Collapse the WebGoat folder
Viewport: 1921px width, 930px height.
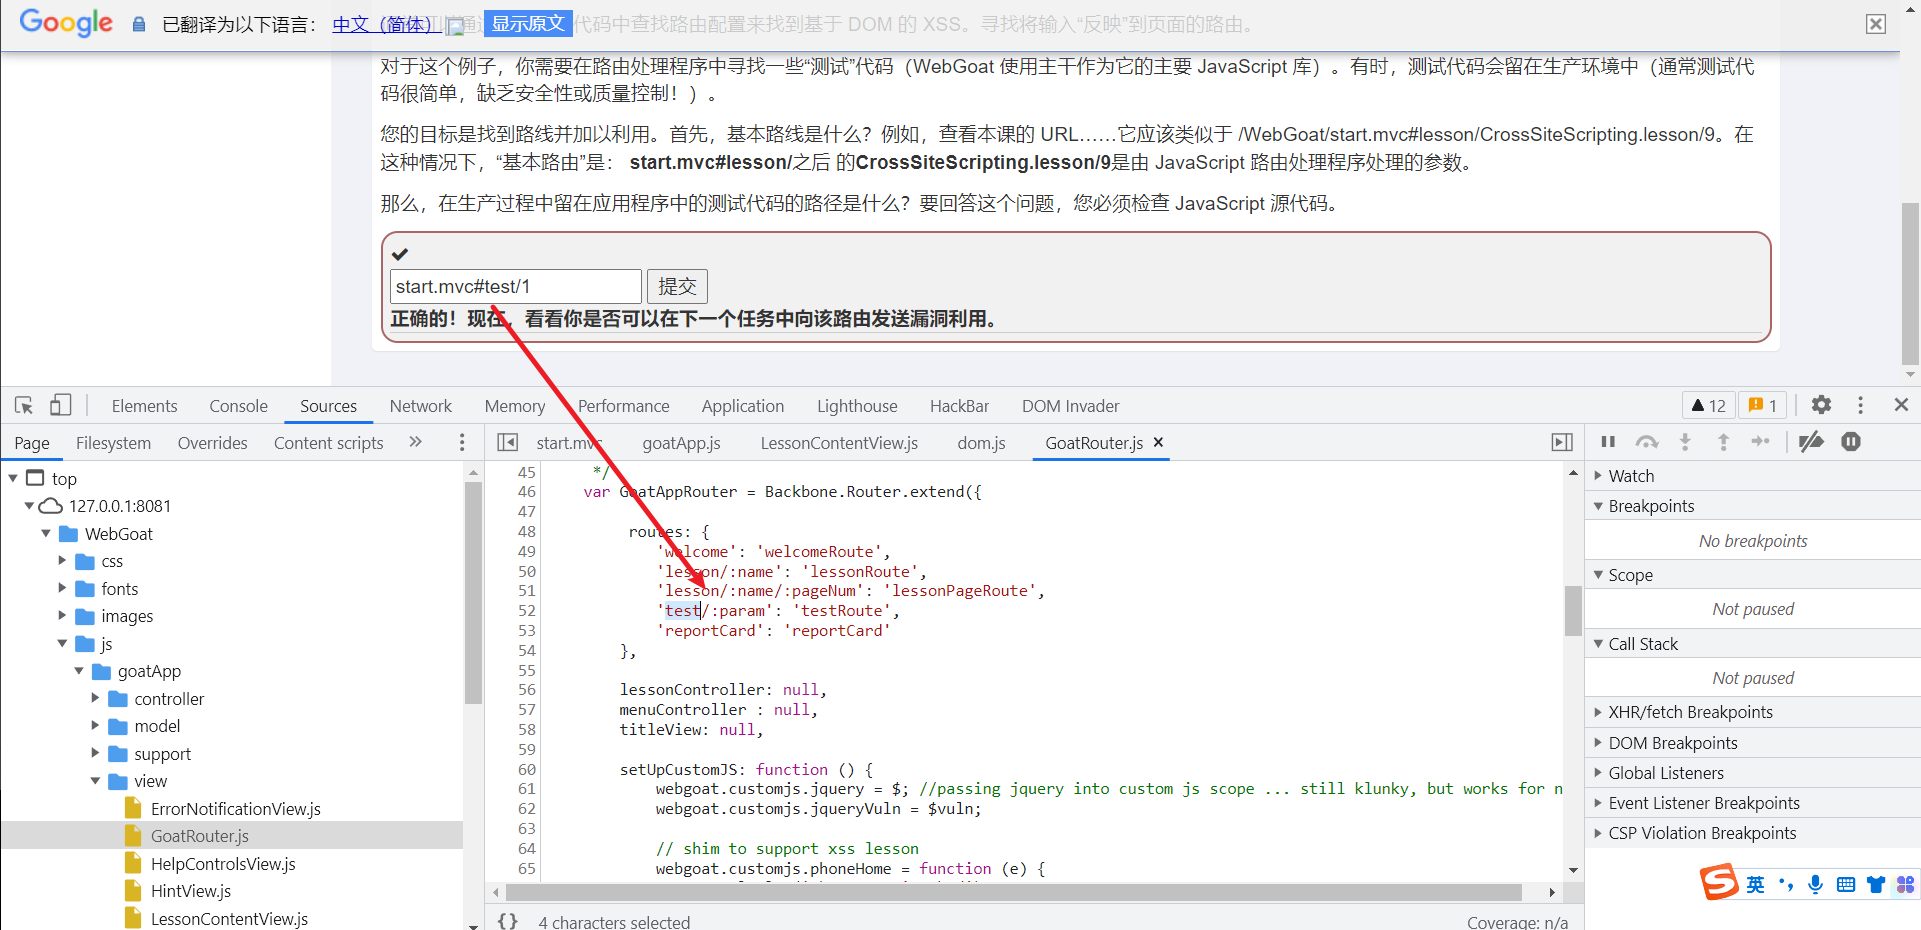tap(46, 533)
